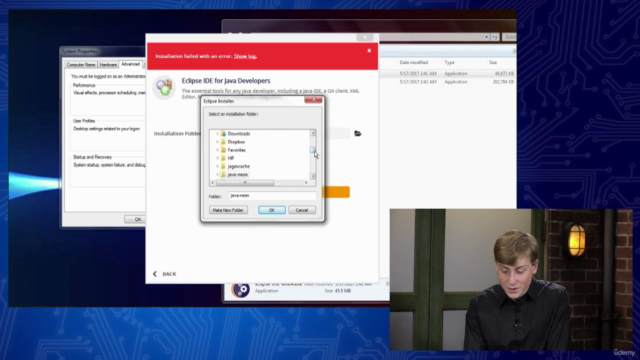
Task: Click the Explorer refresh button
Action: 495,37
